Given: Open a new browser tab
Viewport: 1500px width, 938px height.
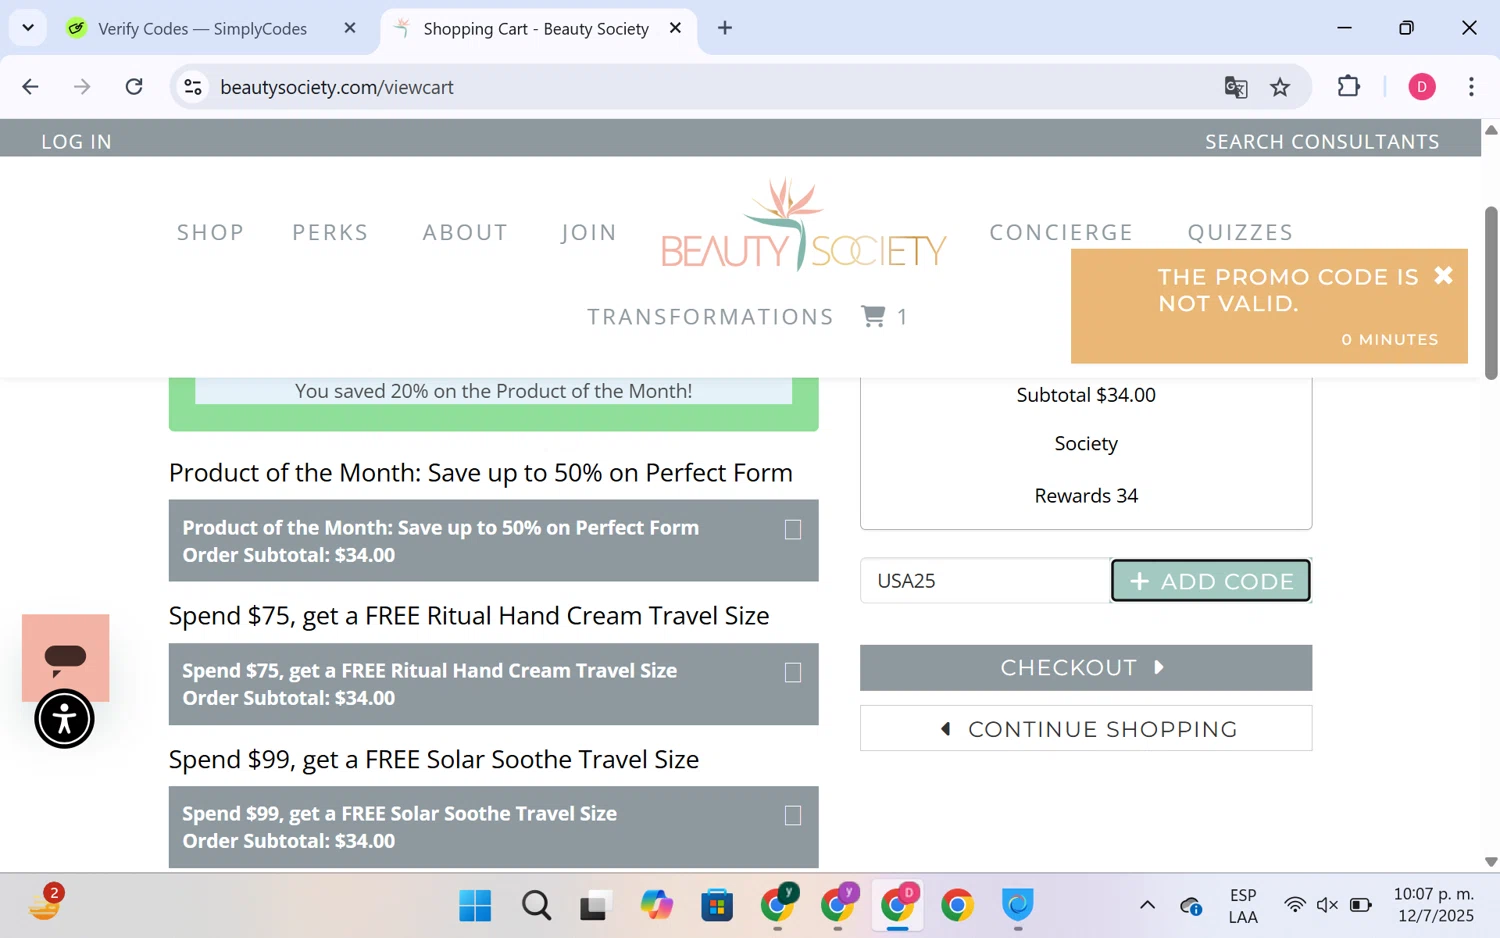Looking at the screenshot, I should coord(725,29).
